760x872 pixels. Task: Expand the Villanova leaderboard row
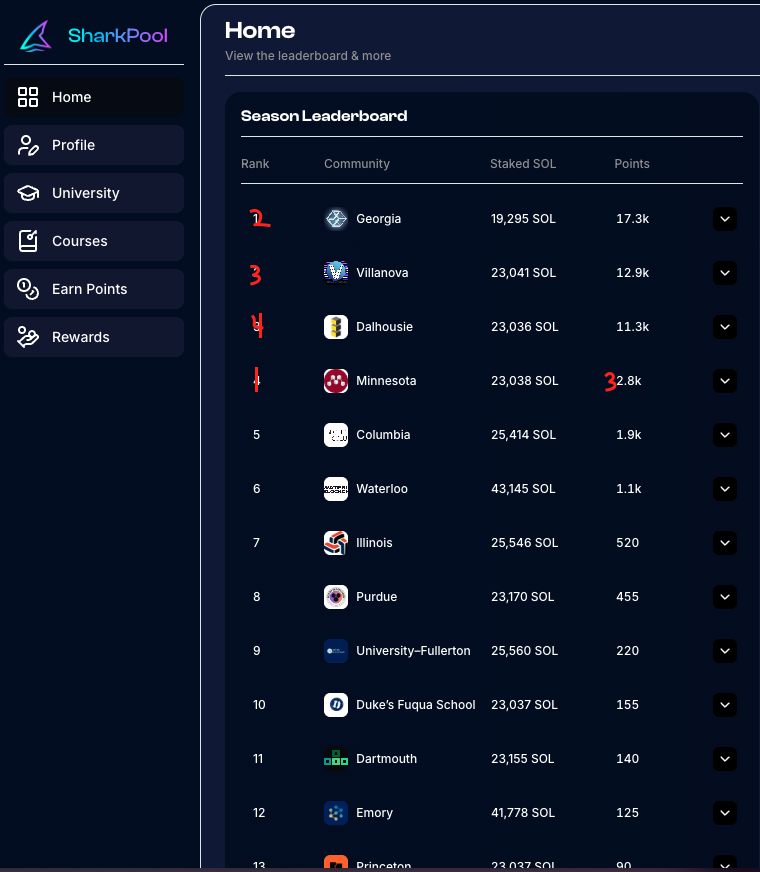(x=725, y=272)
